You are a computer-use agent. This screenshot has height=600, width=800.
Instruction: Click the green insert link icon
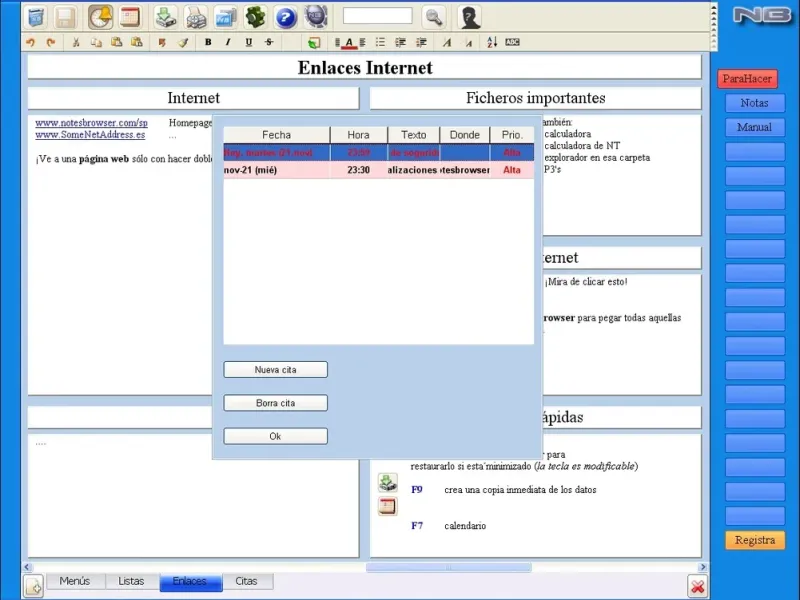[x=314, y=43]
